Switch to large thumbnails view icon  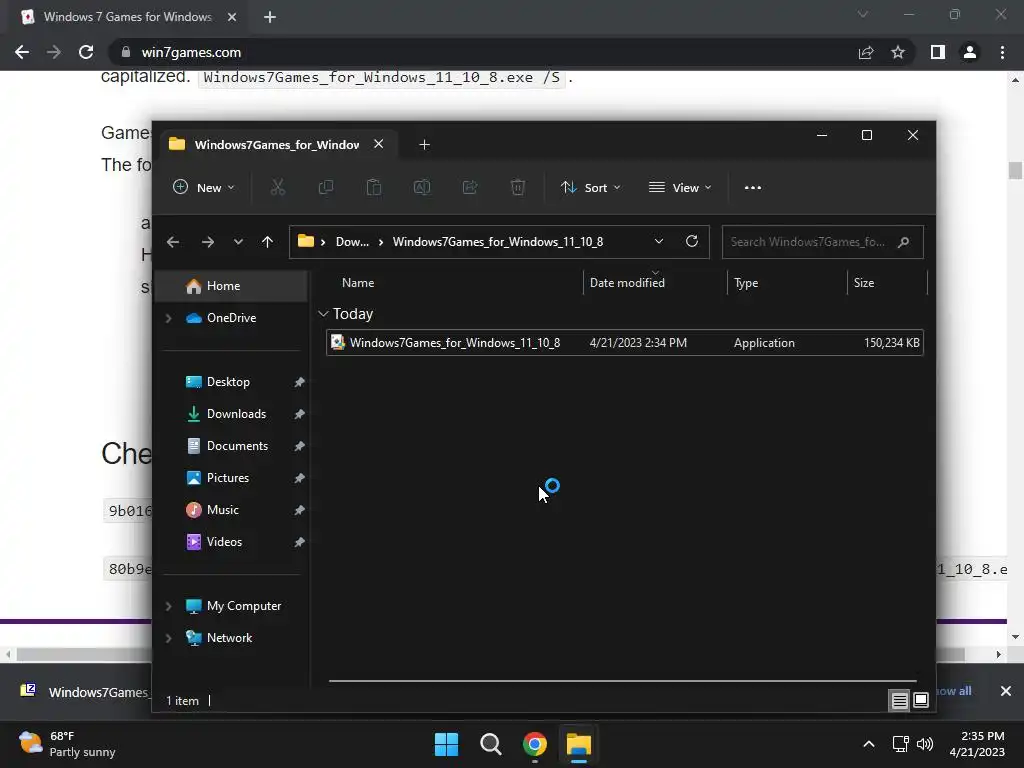[921, 701]
